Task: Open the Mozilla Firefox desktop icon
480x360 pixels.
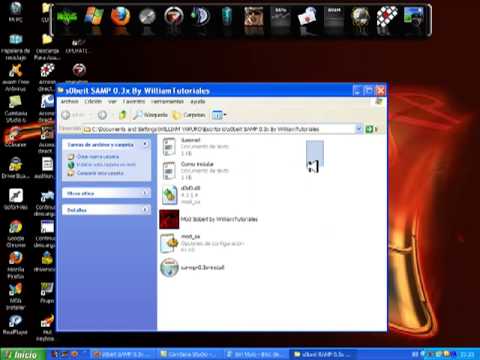Action: tap(15, 265)
